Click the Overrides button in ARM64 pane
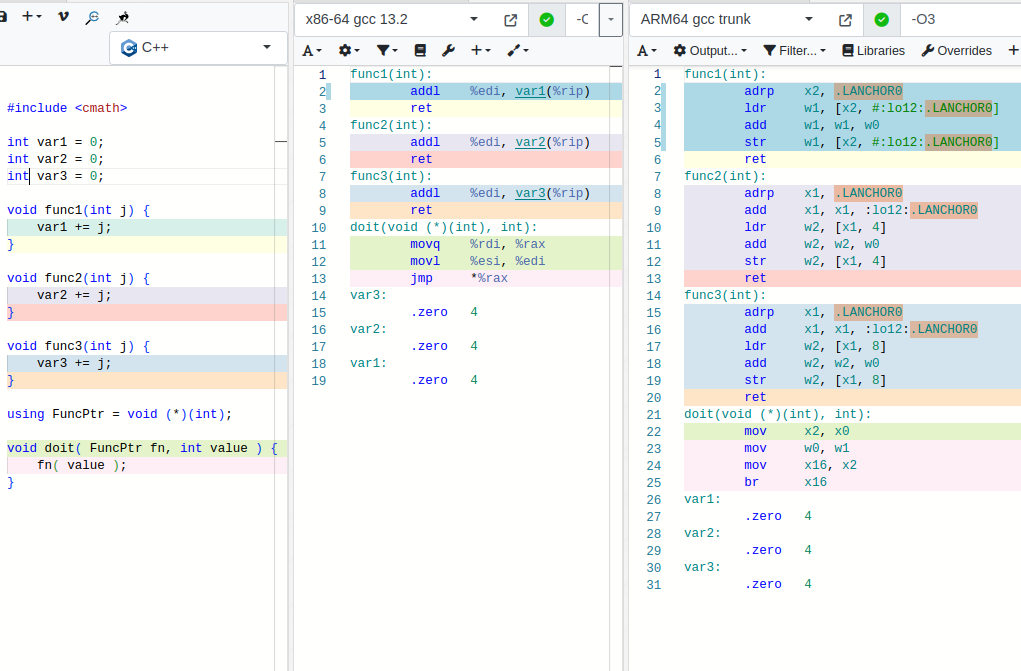This screenshot has width=1021, height=671. click(x=956, y=50)
